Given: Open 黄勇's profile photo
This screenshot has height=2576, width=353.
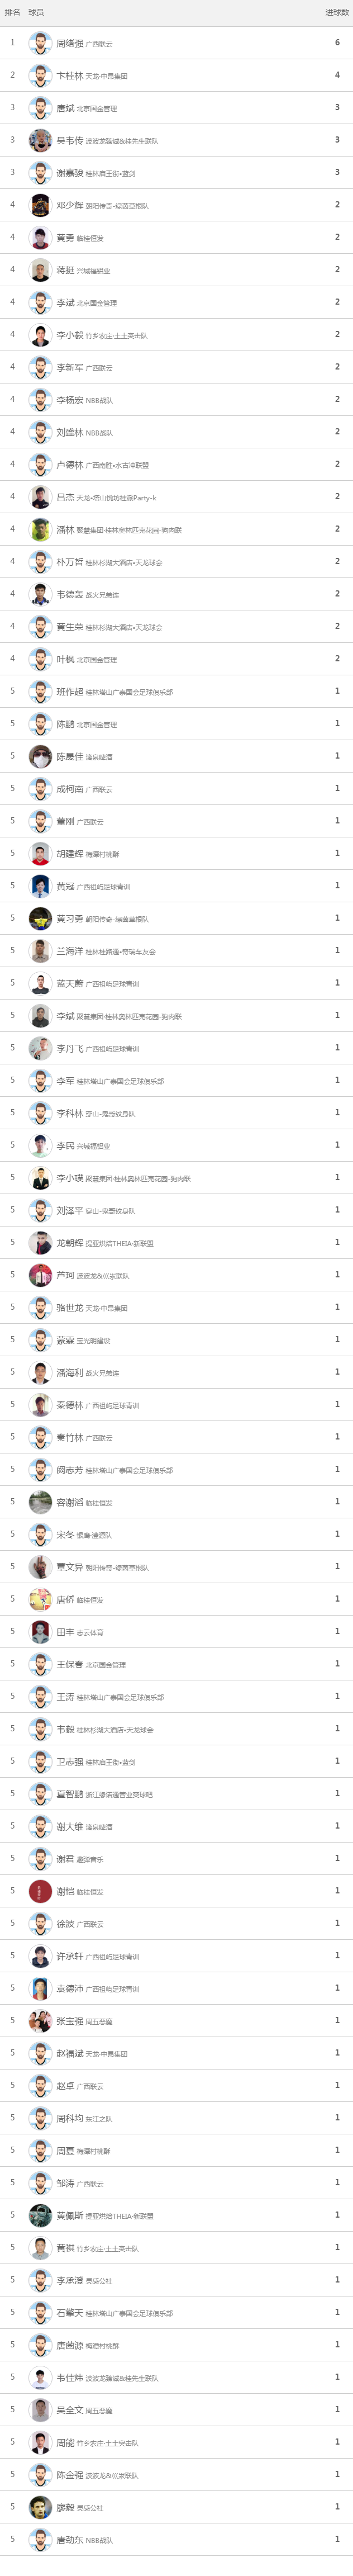Looking at the screenshot, I should (x=40, y=238).
